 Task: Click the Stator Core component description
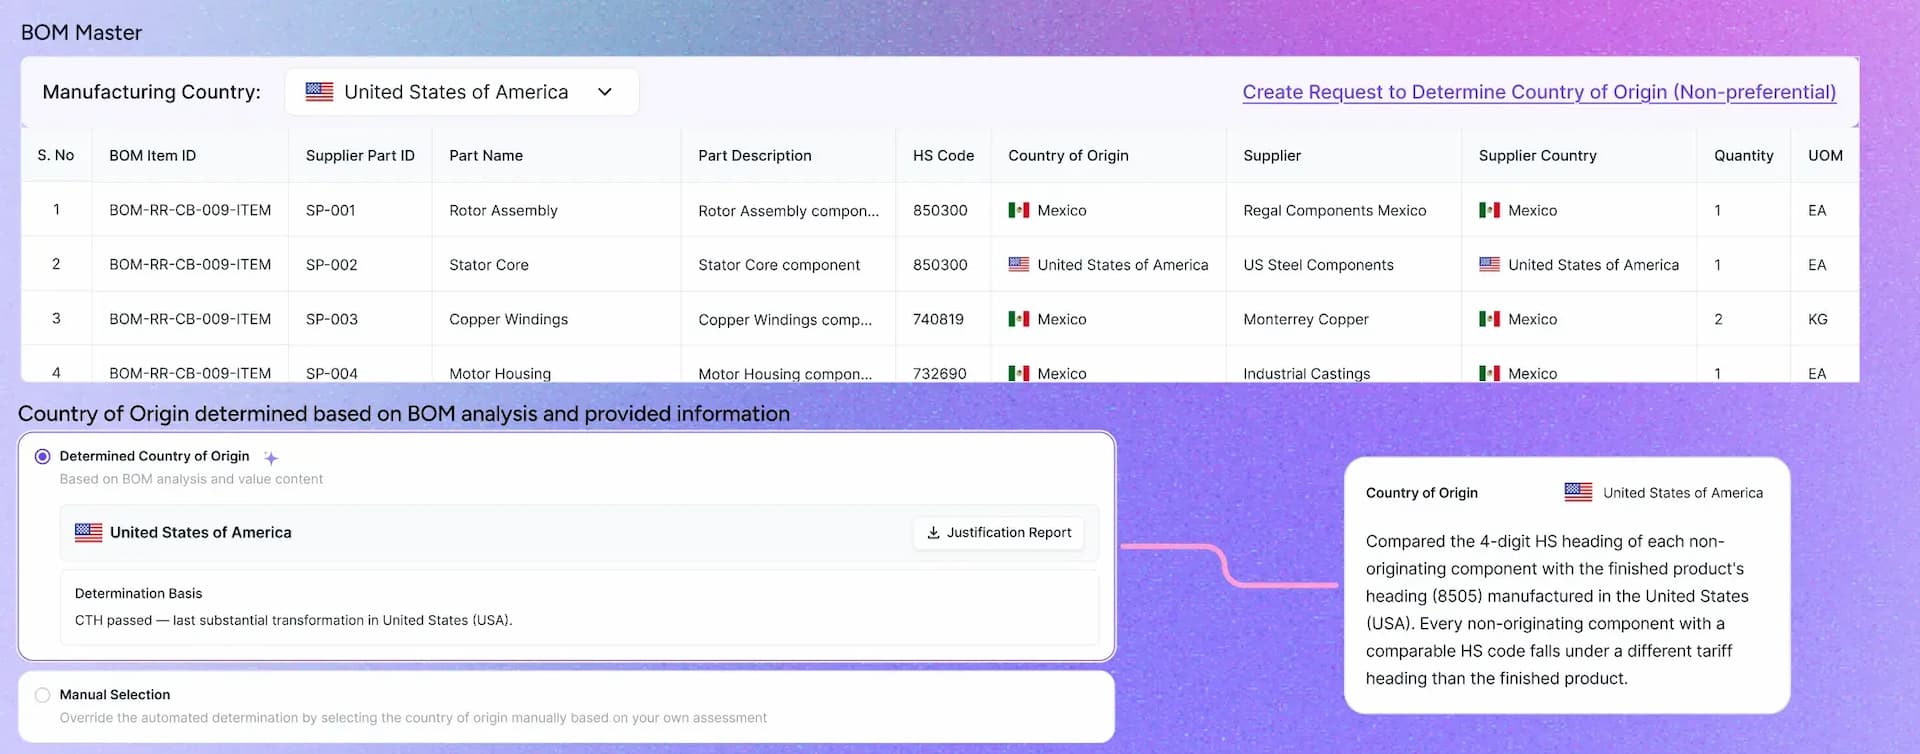pos(779,265)
